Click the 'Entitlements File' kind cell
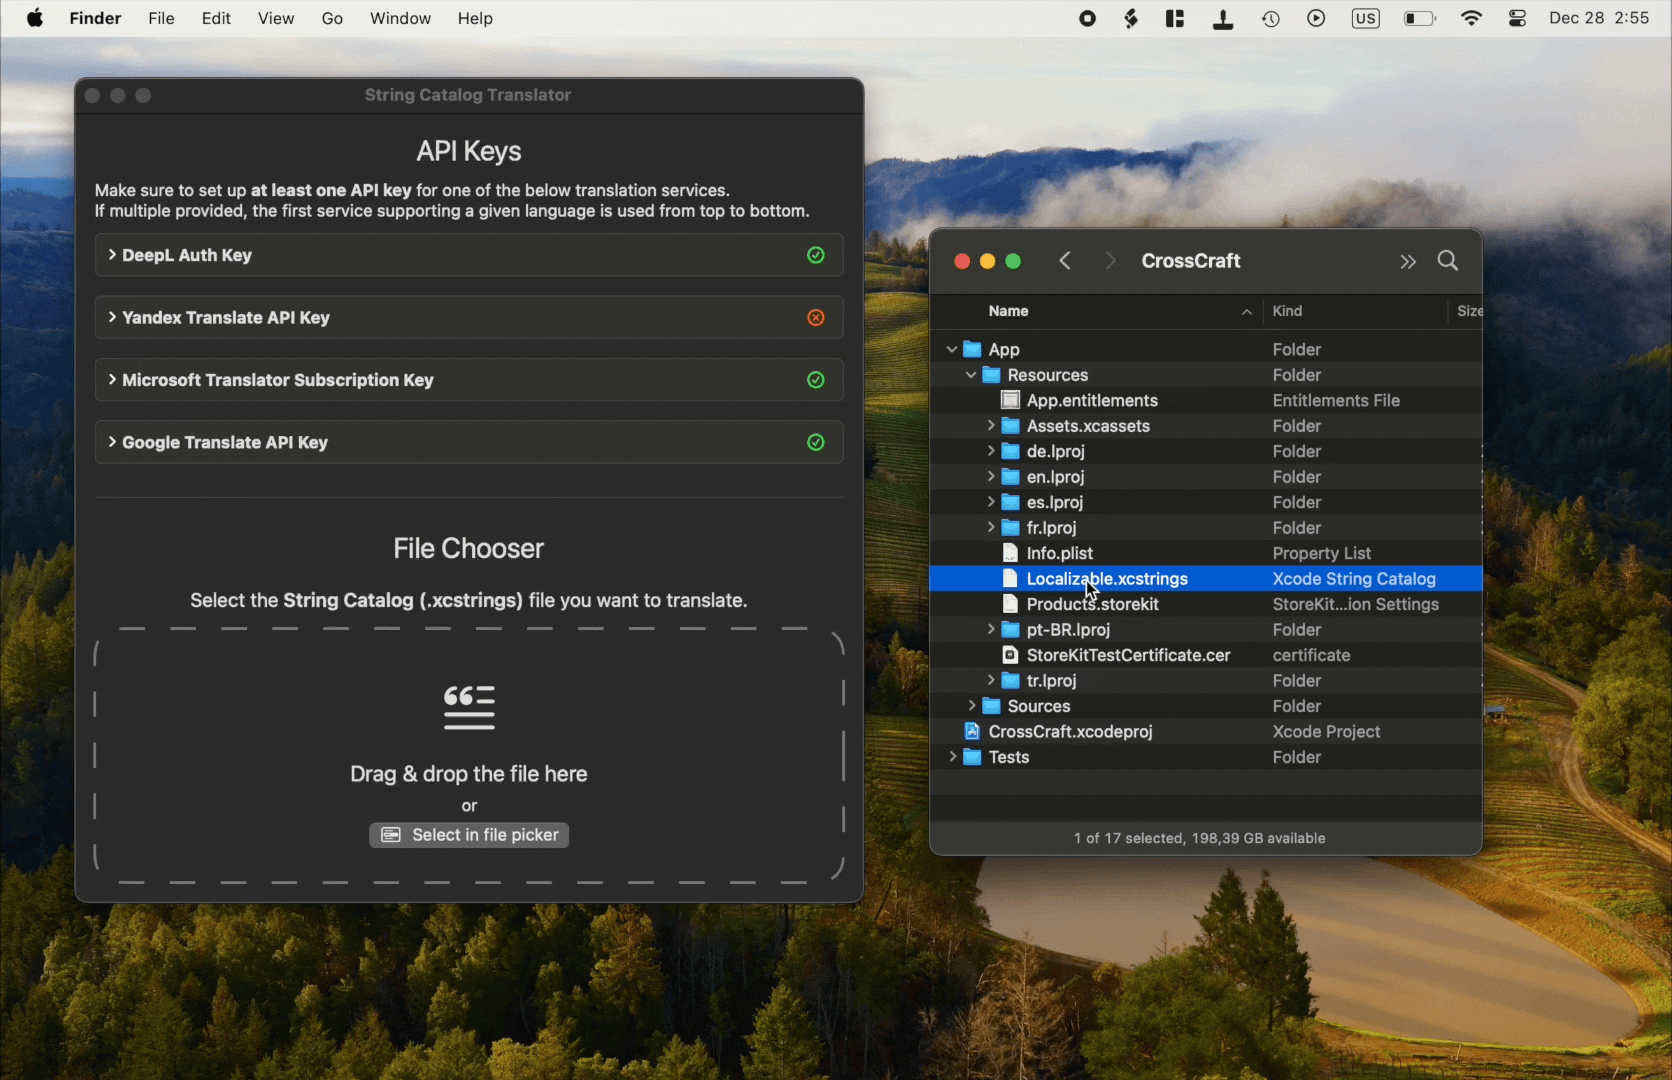The height and width of the screenshot is (1080, 1672). coord(1336,400)
